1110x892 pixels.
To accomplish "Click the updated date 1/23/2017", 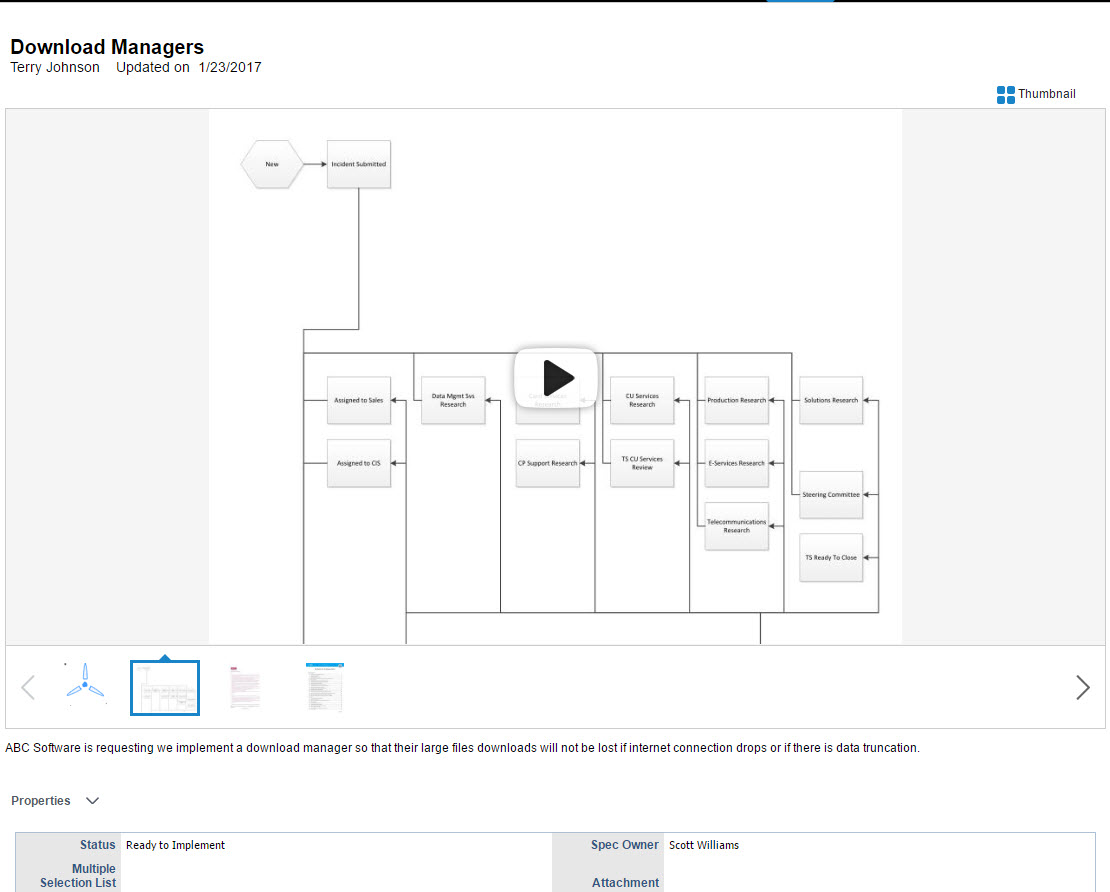I will (230, 67).
